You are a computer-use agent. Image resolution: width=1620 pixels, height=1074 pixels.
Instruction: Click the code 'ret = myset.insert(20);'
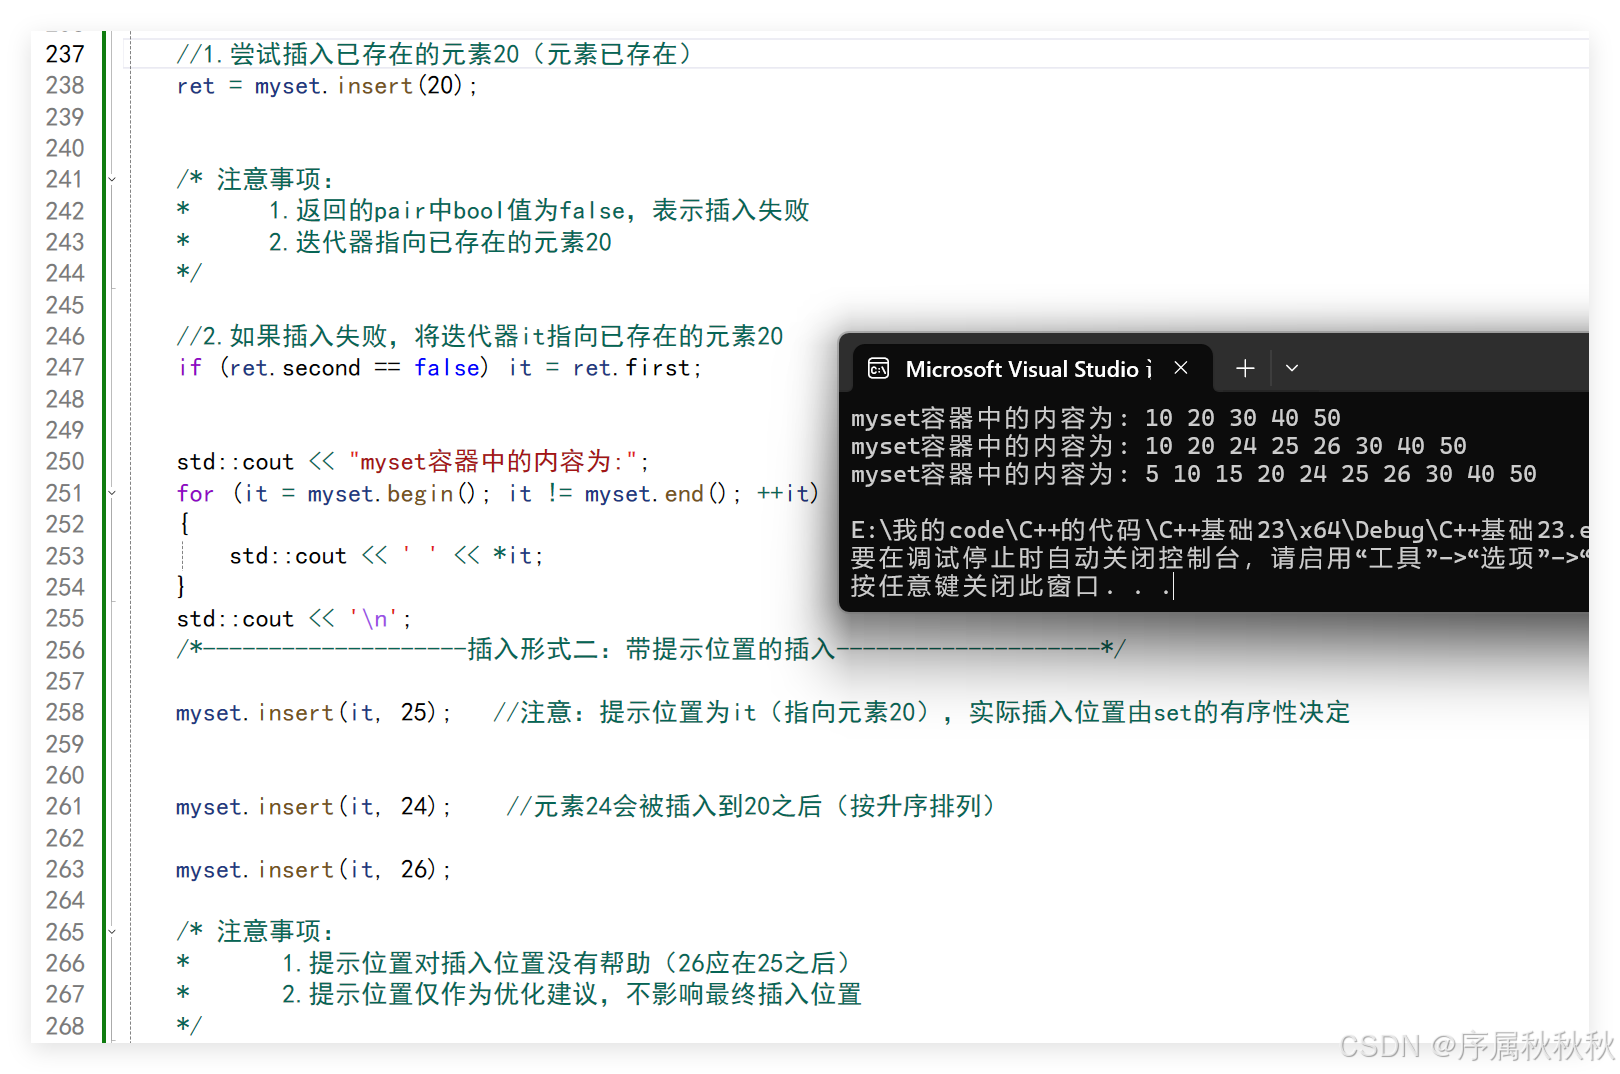point(327,86)
